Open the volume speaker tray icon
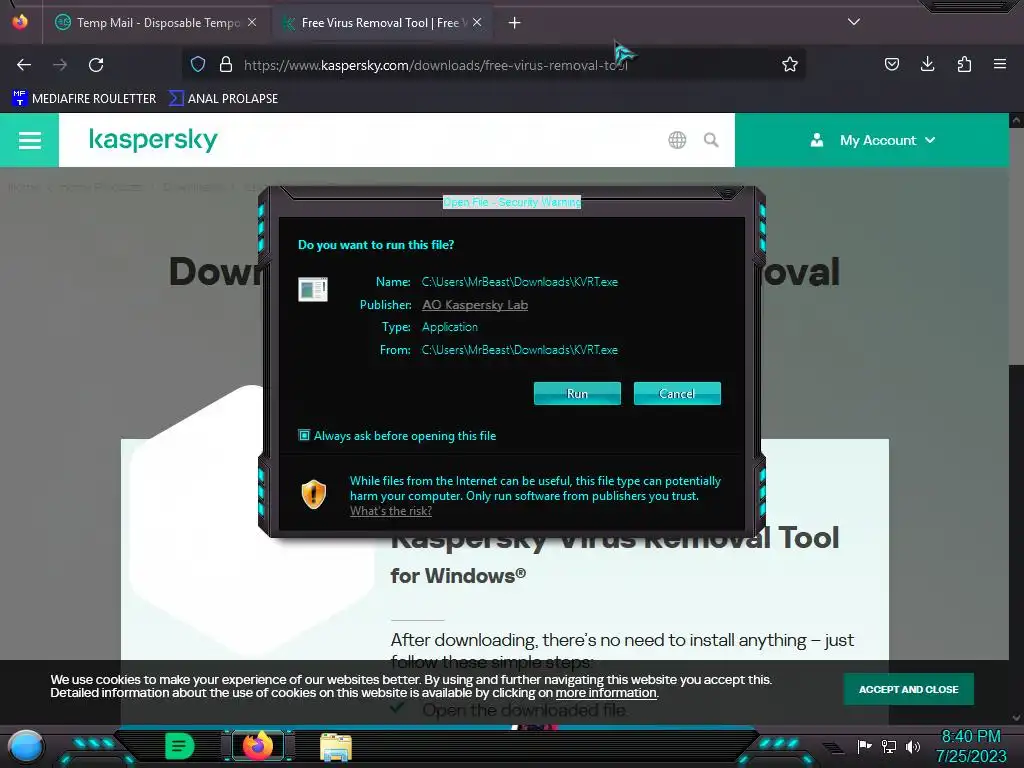Viewport: 1024px width, 768px height. [x=913, y=746]
